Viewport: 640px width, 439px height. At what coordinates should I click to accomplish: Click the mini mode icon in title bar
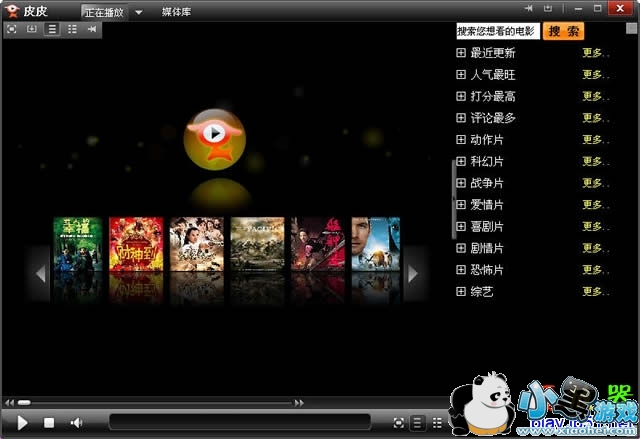tap(548, 8)
